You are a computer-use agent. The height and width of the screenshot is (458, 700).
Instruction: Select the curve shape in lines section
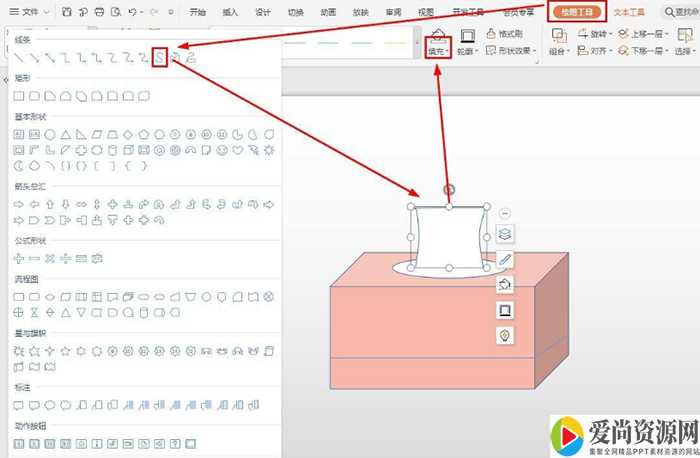tap(158, 58)
